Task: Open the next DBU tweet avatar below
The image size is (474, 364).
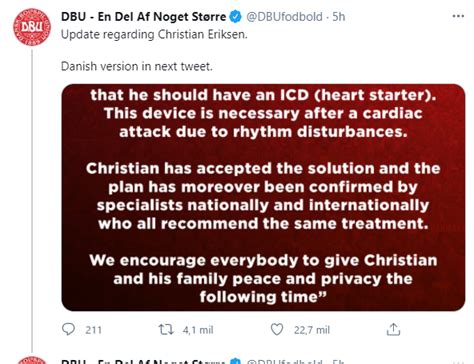Action: (x=31, y=360)
